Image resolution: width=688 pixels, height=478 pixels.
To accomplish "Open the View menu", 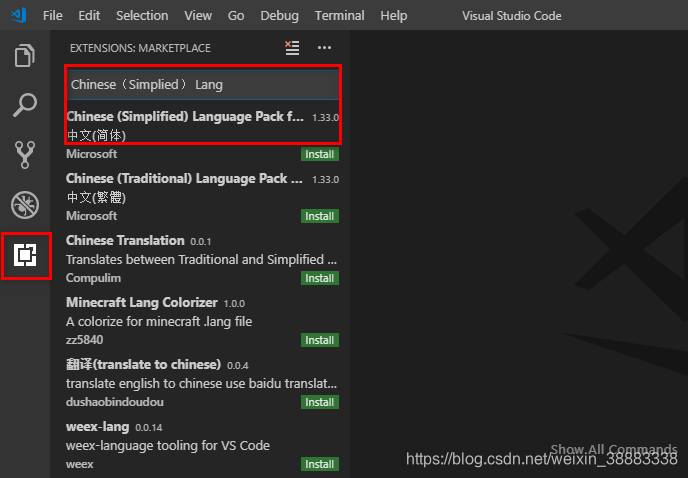I will tap(198, 16).
